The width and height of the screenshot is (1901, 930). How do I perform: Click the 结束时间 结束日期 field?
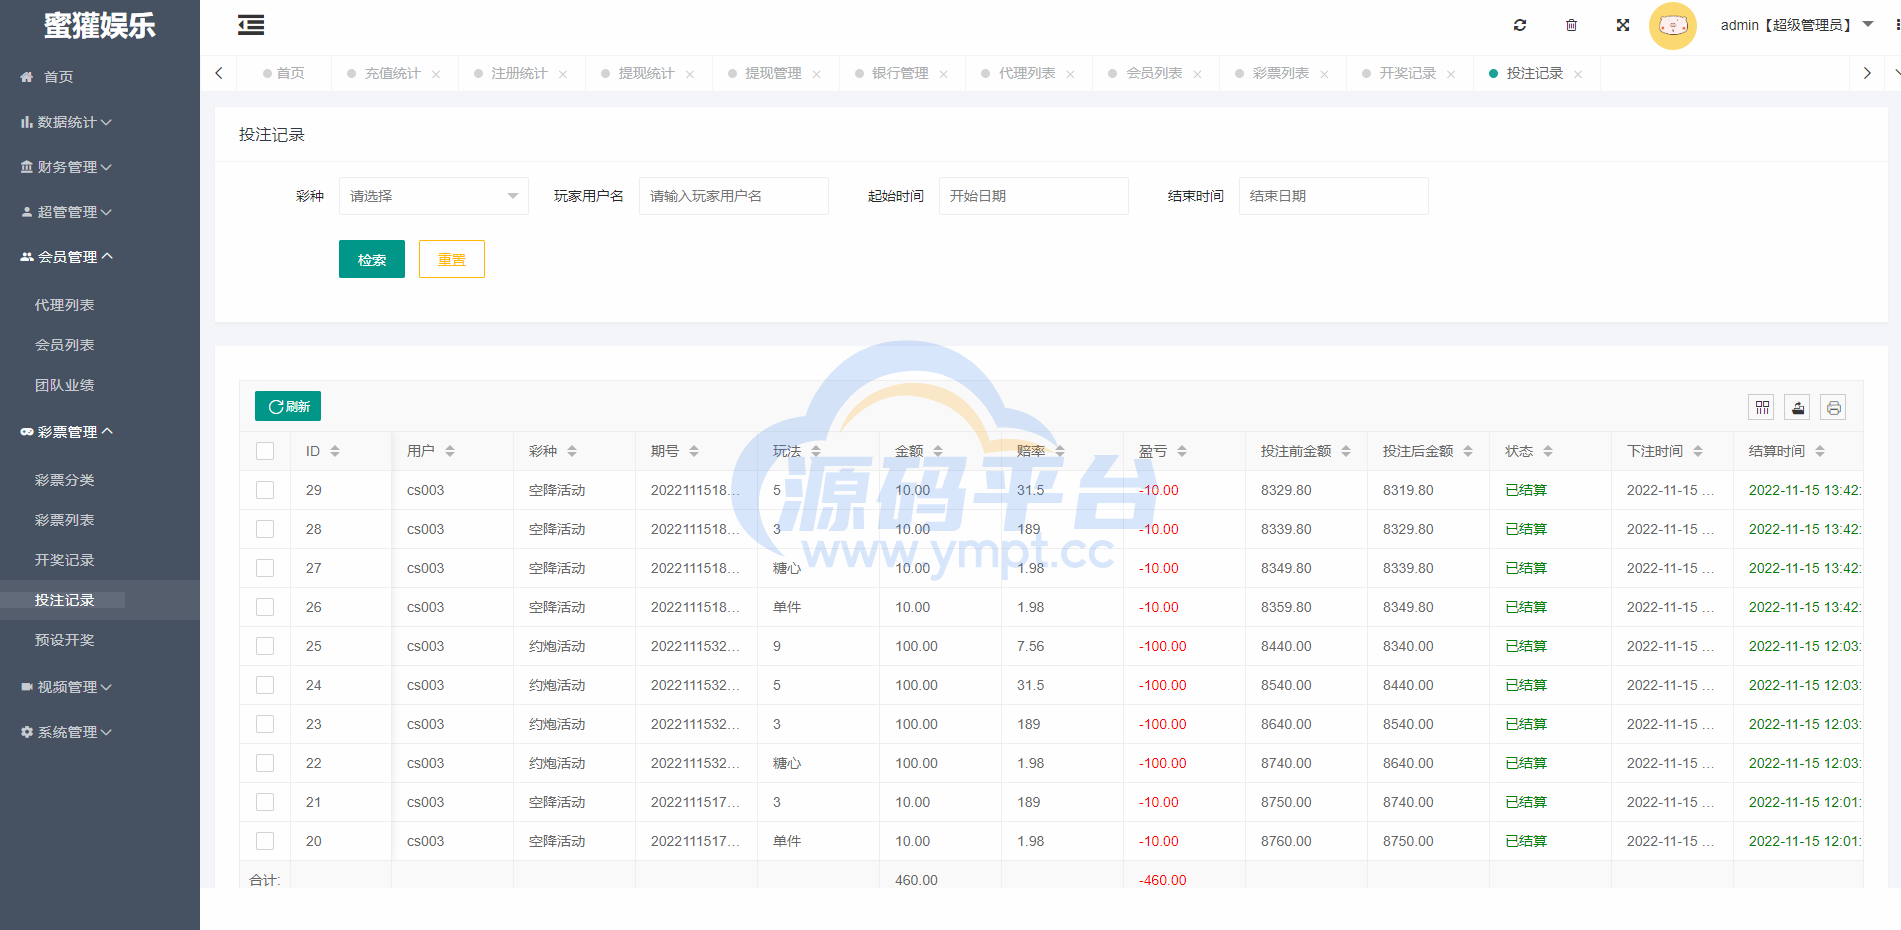tap(1334, 196)
